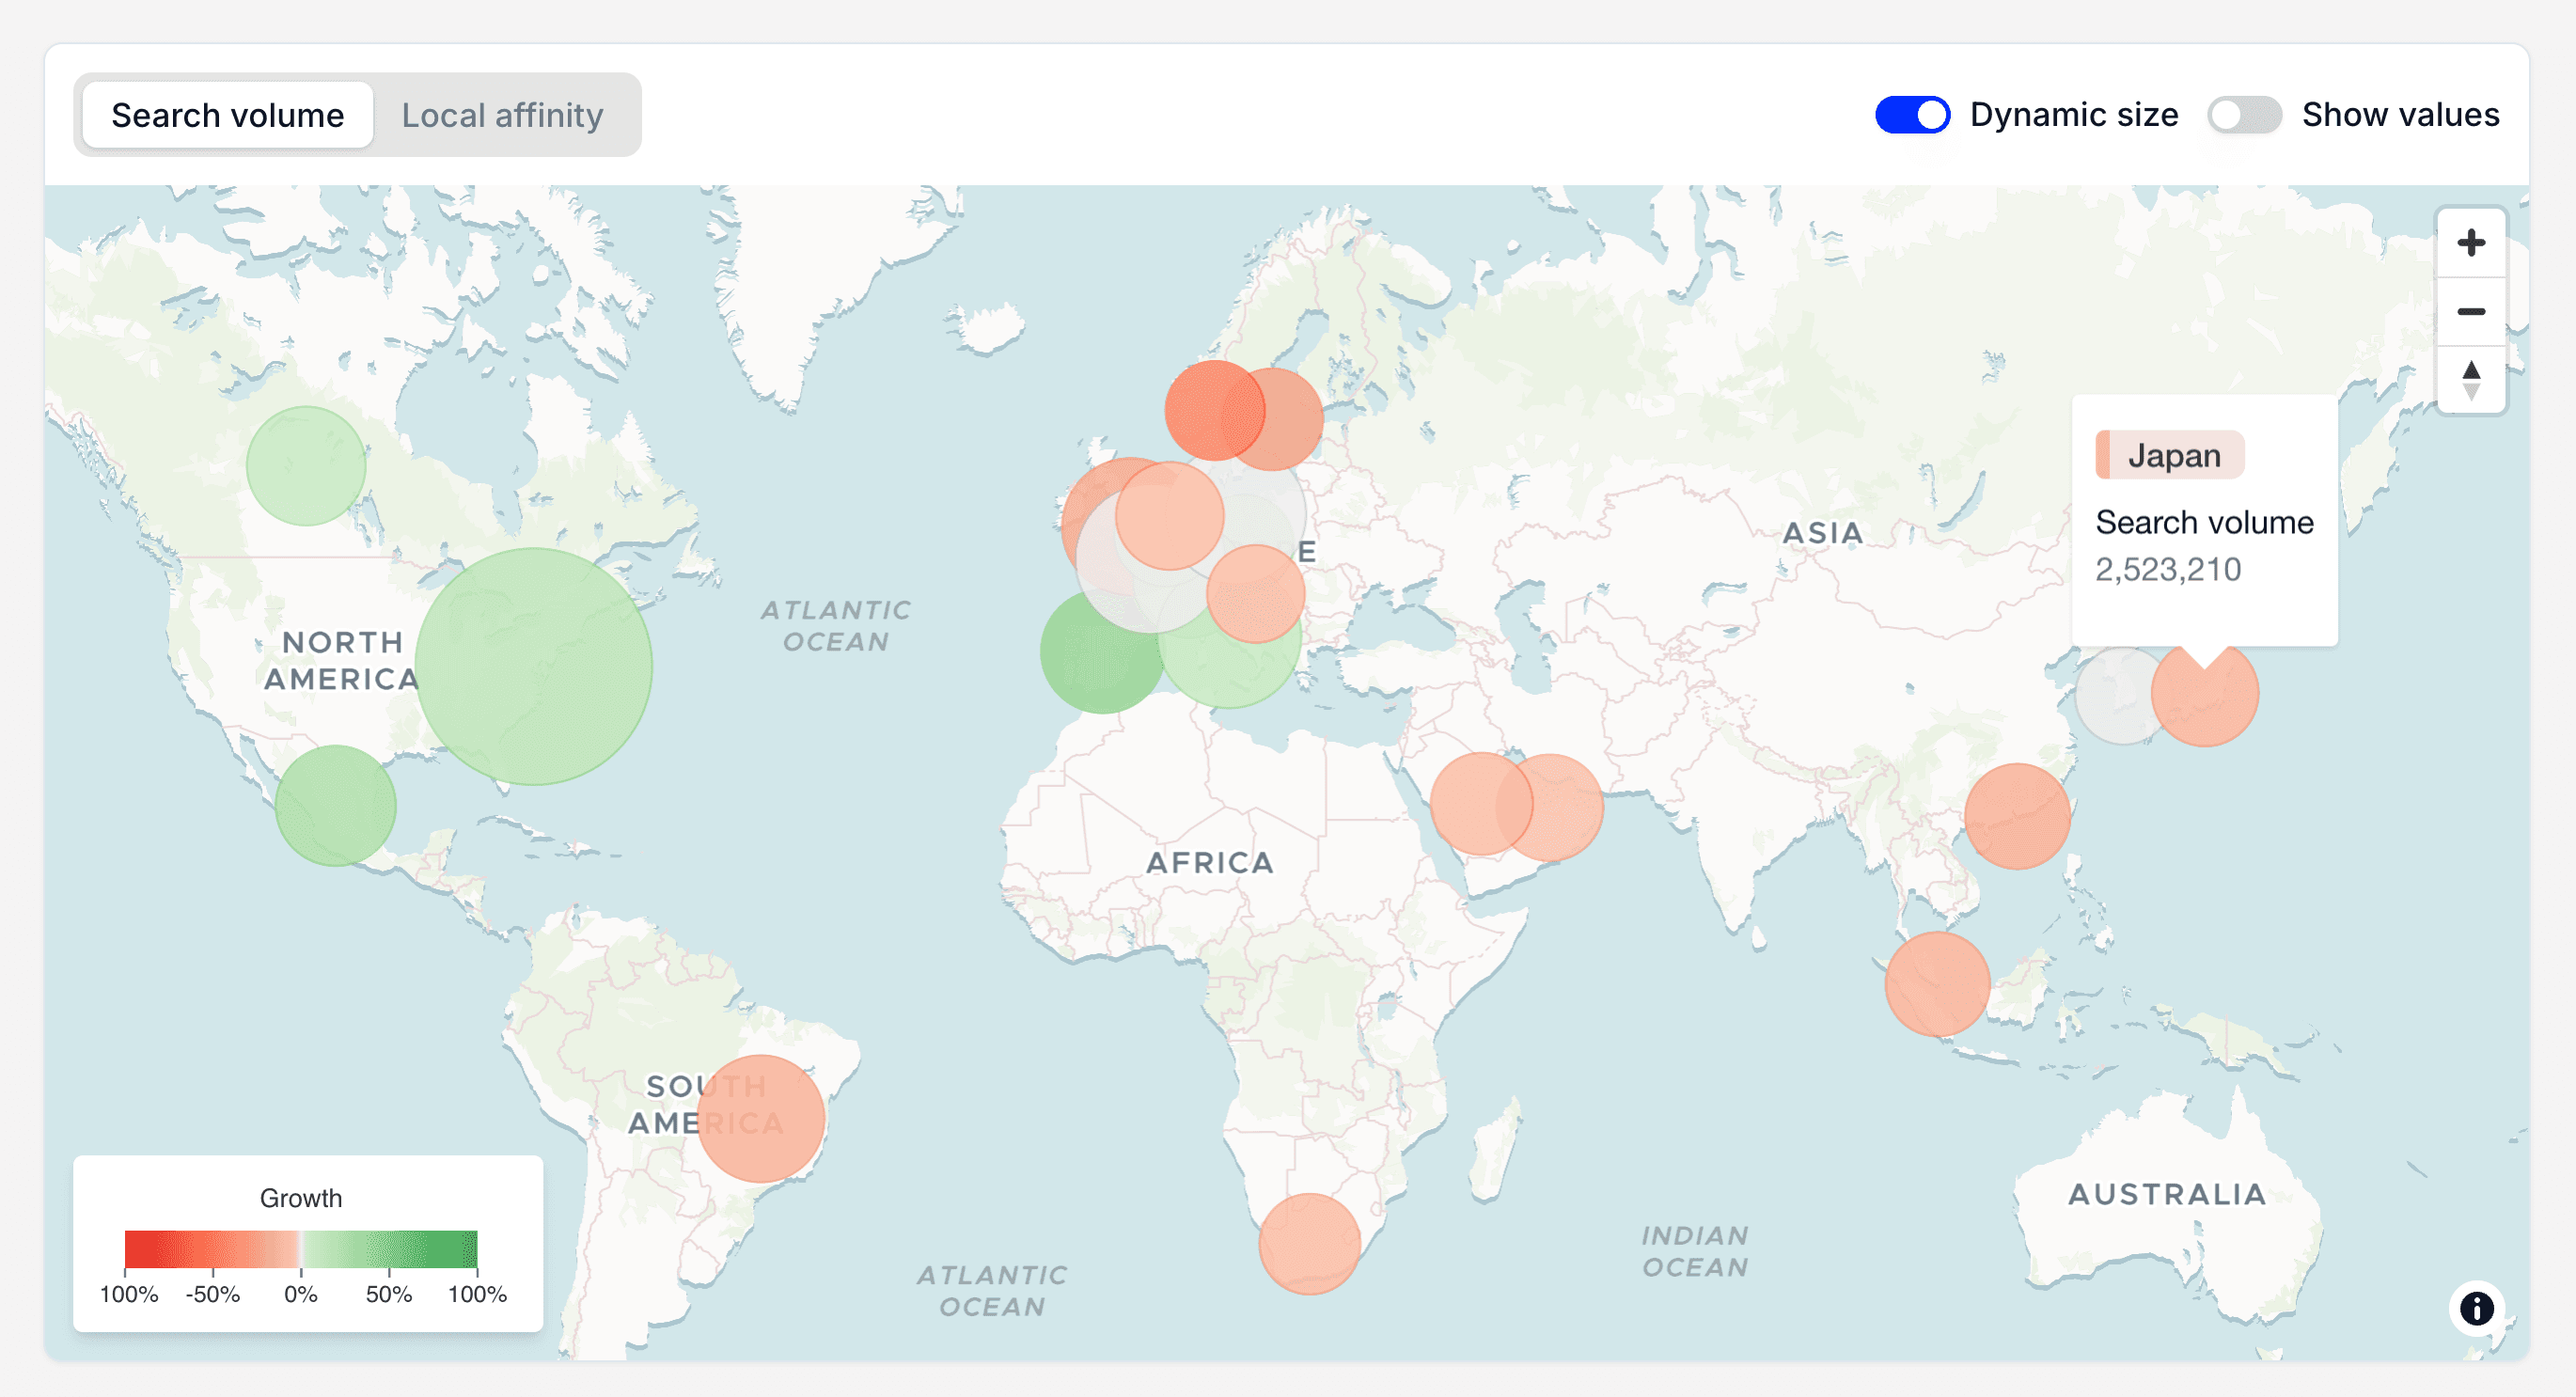The width and height of the screenshot is (2576, 1397).
Task: Click the Hong Kong area bubble
Action: point(2016,816)
